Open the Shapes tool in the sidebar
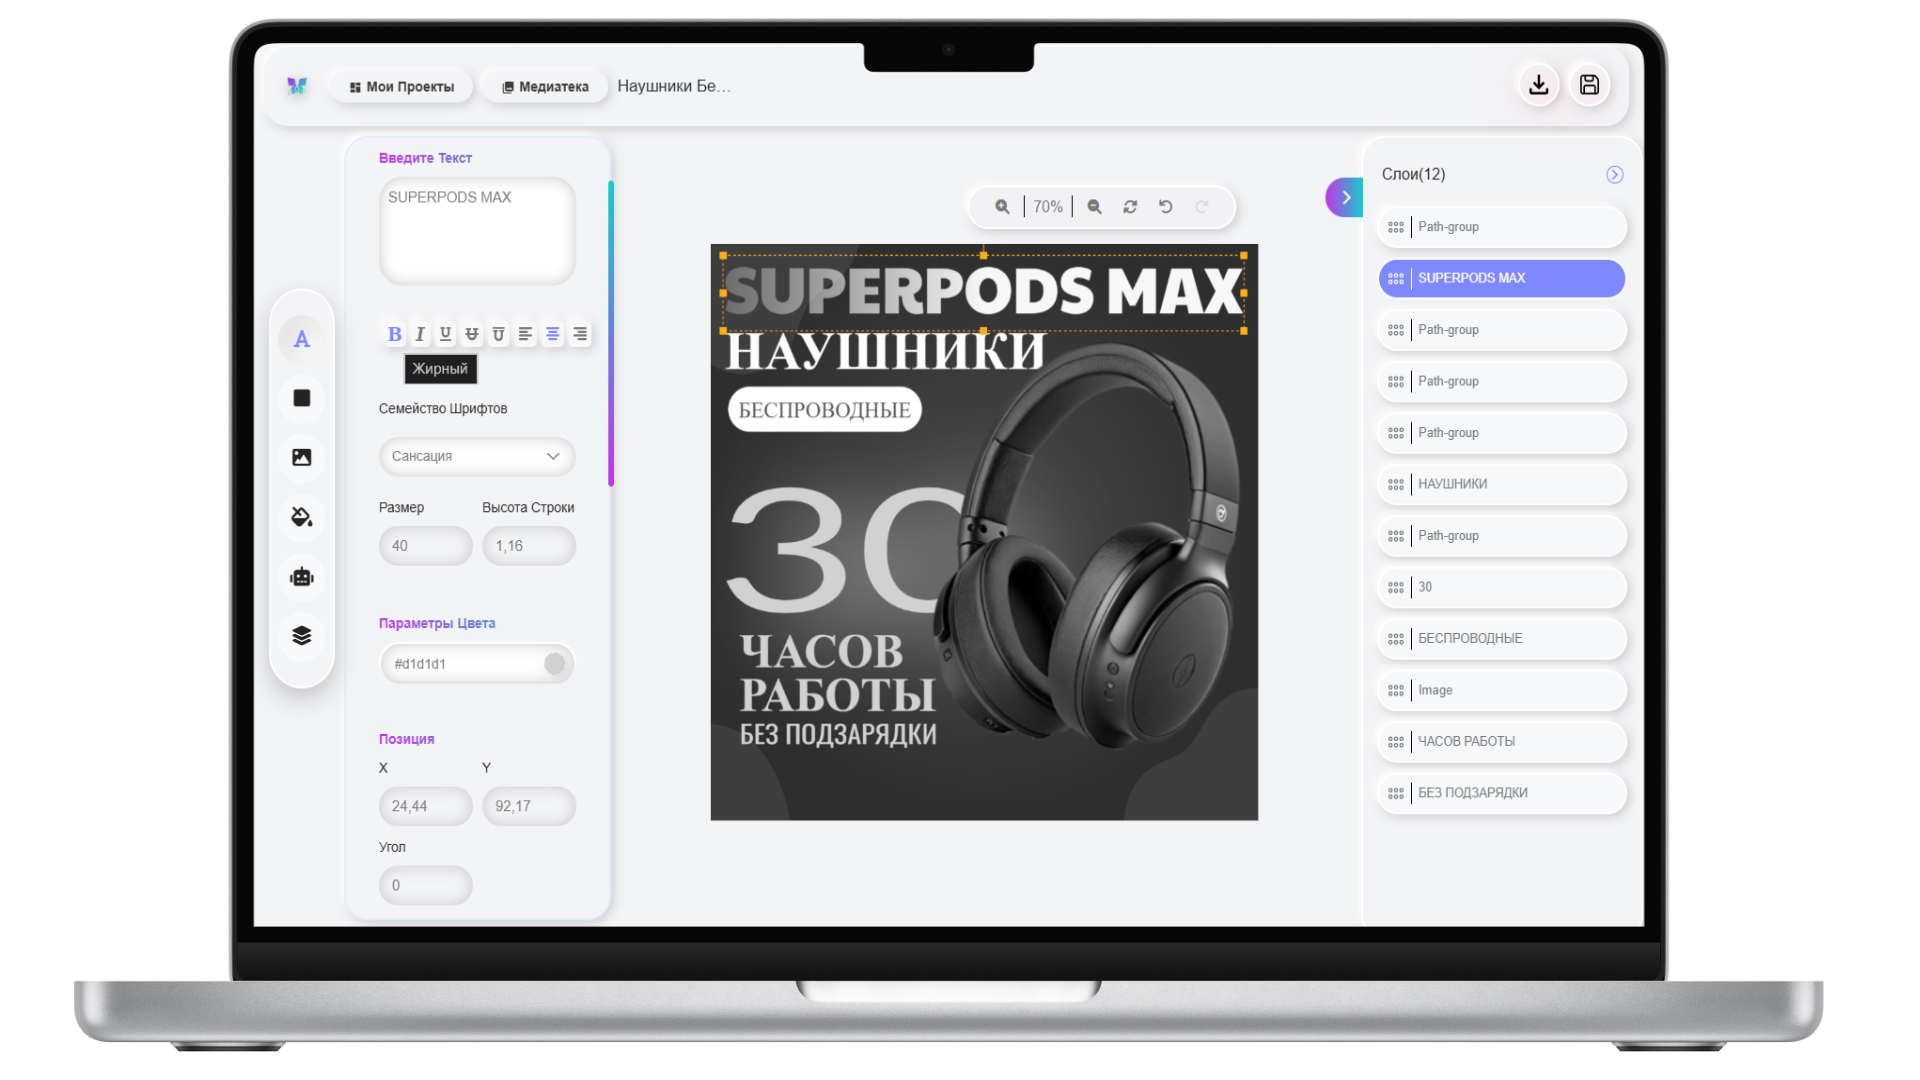The height and width of the screenshot is (1080, 1920). click(x=301, y=398)
